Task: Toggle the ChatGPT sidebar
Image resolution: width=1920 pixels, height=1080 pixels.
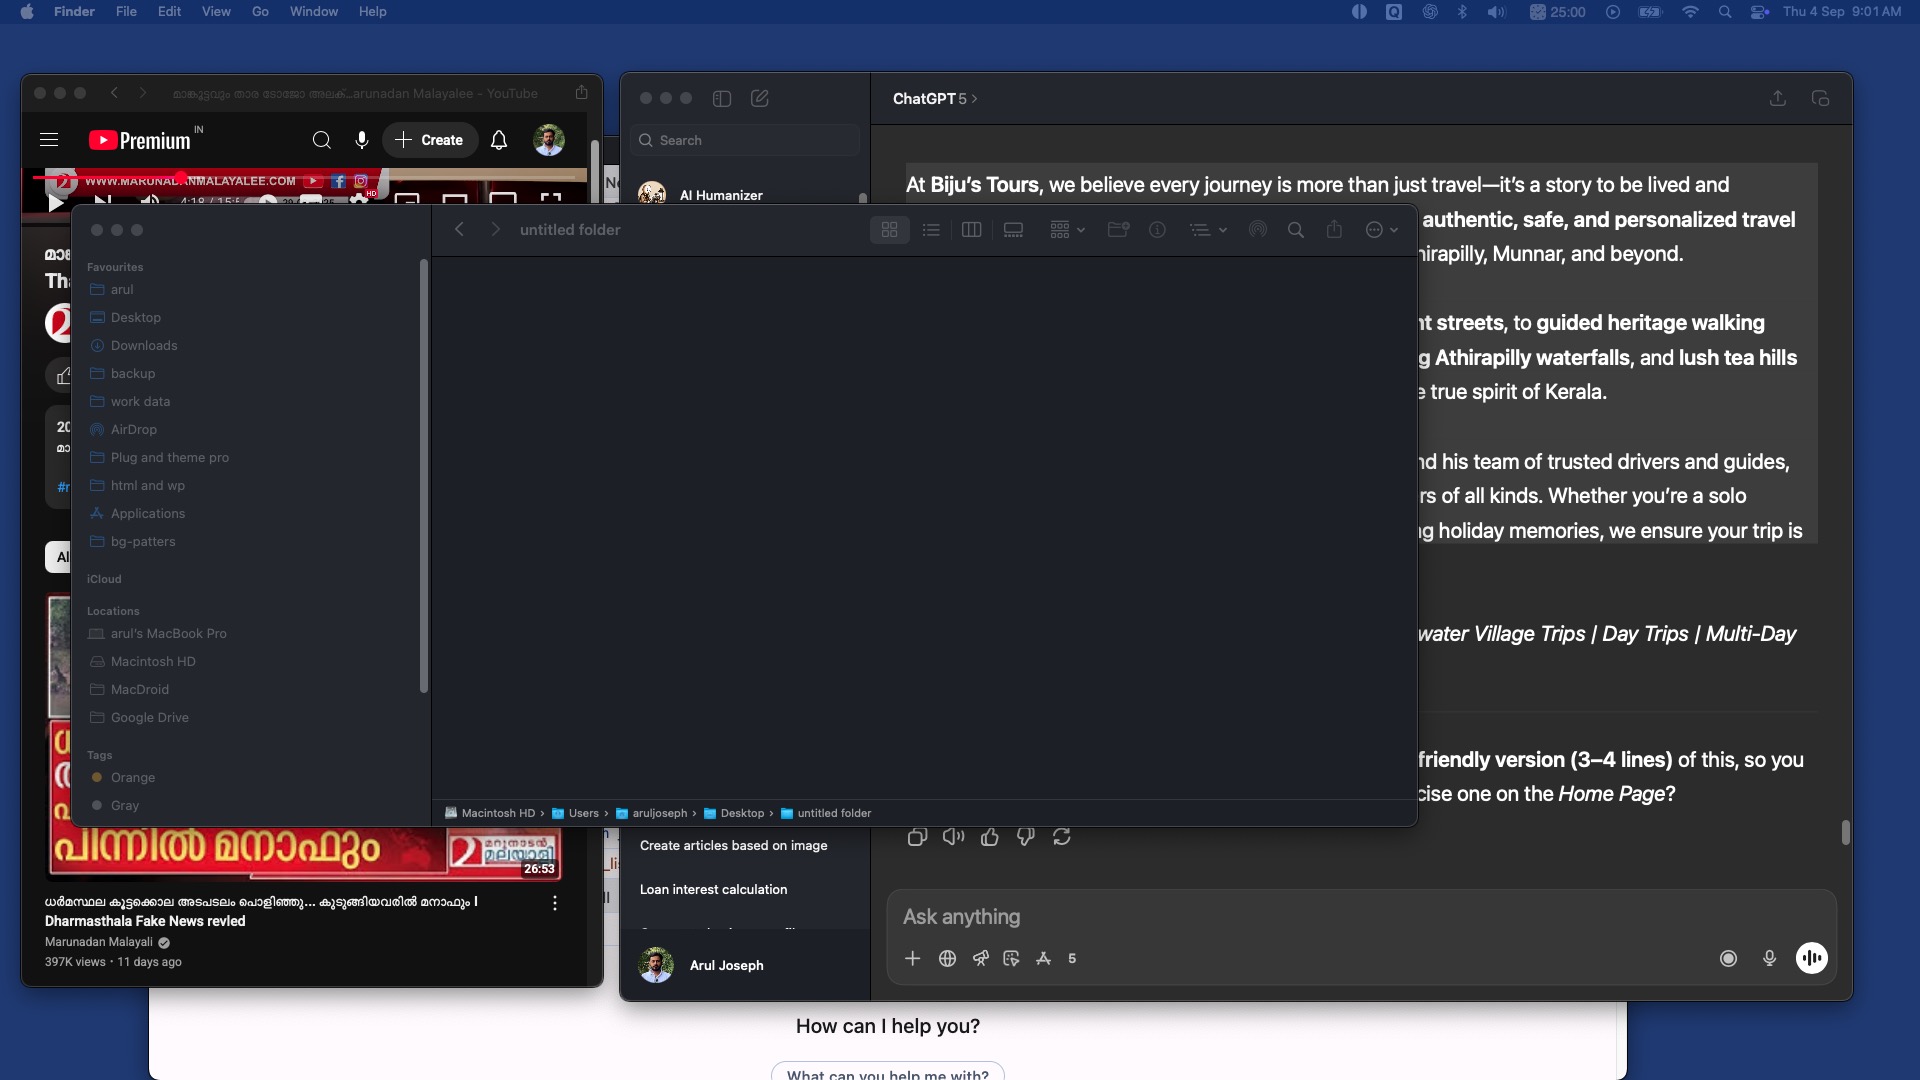Action: tap(722, 98)
